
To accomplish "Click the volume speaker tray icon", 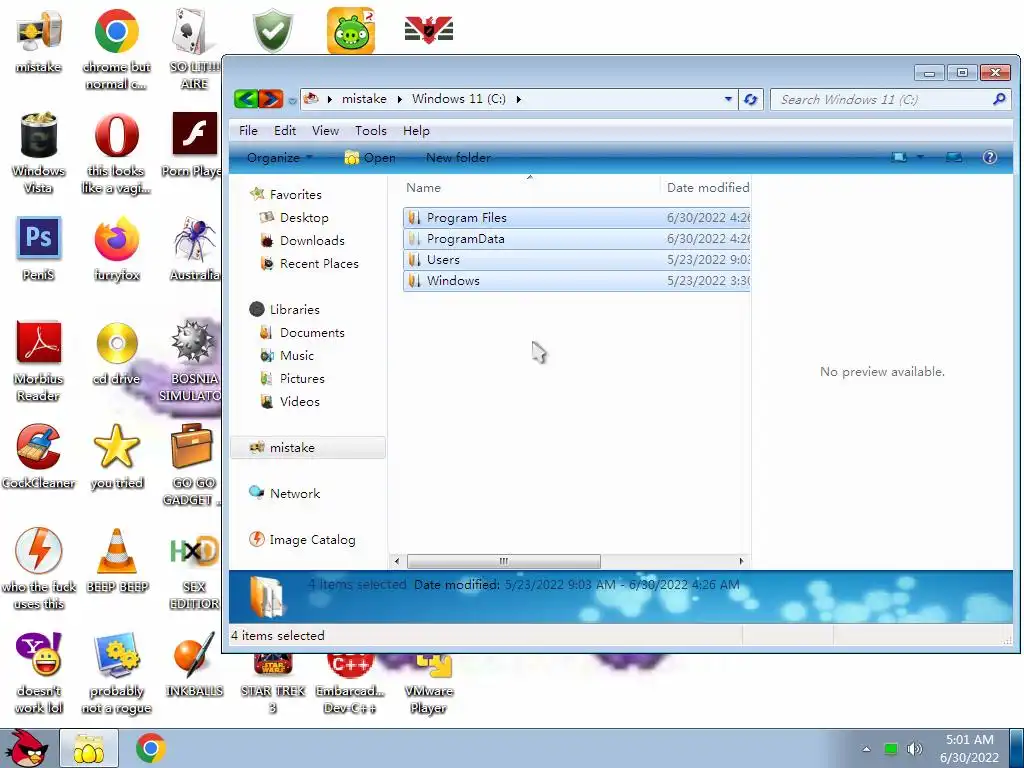I will point(915,749).
